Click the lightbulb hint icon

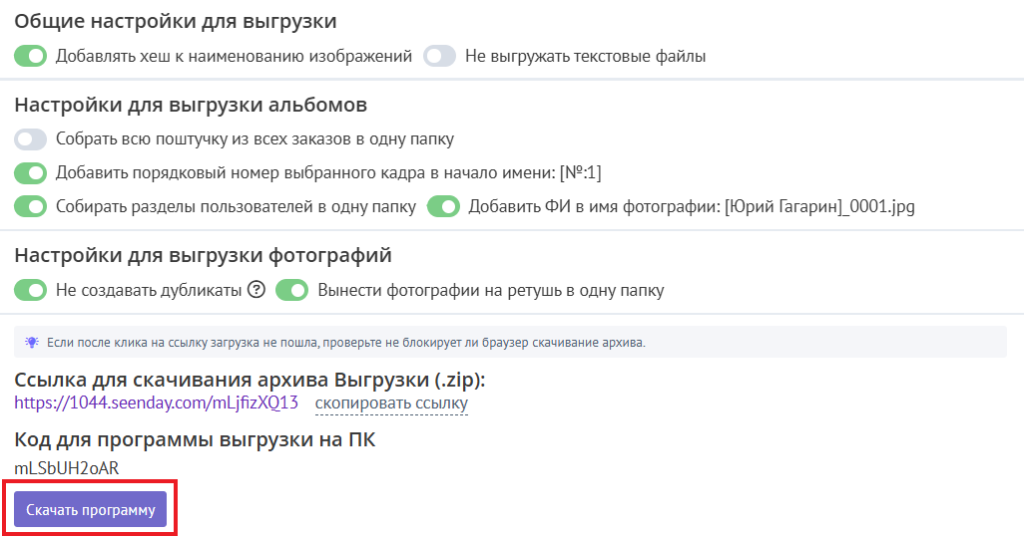[31, 342]
